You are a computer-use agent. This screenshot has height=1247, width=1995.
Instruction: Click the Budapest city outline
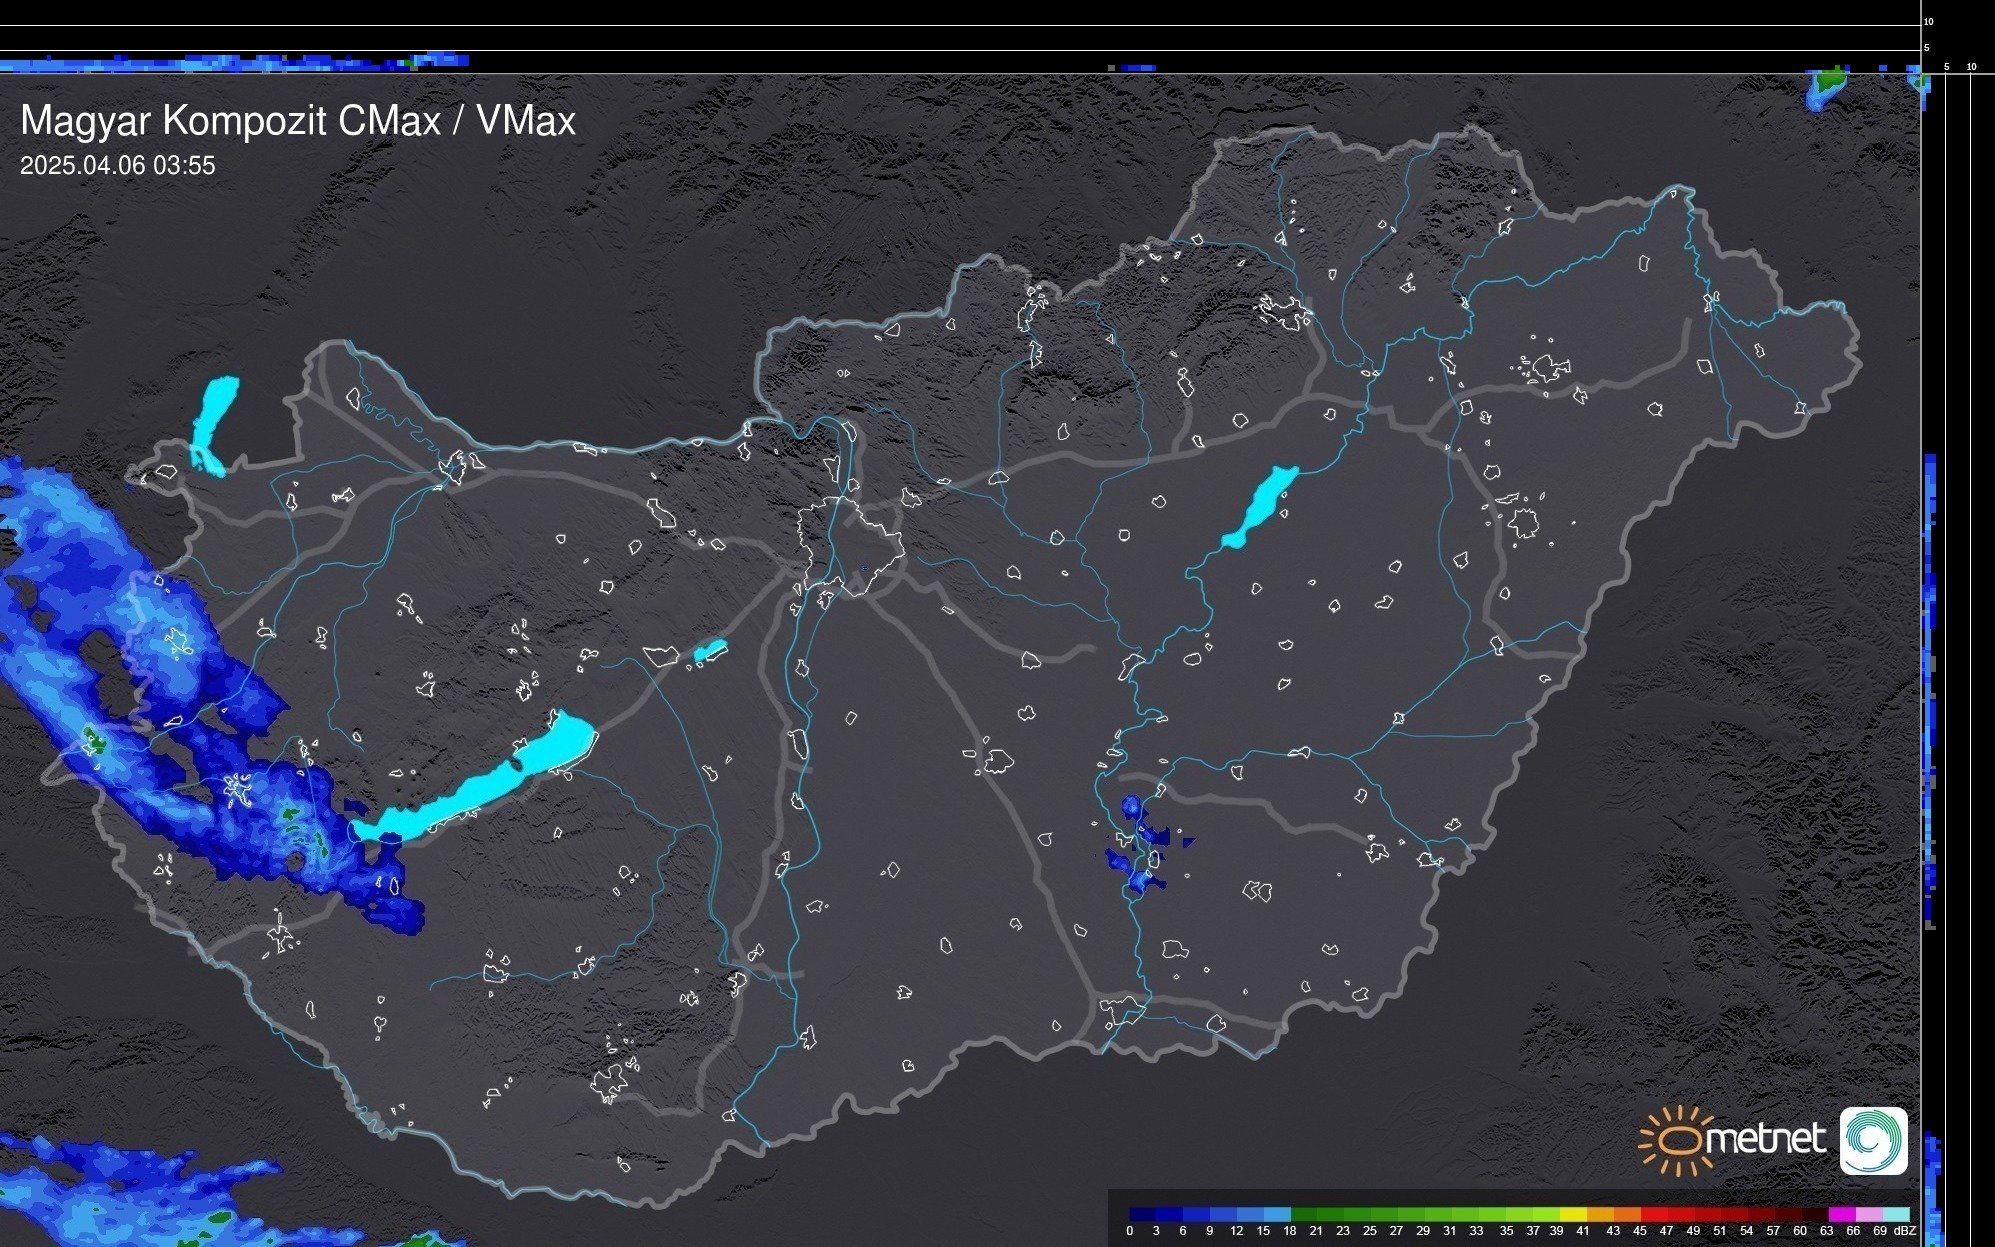pyautogui.click(x=852, y=545)
